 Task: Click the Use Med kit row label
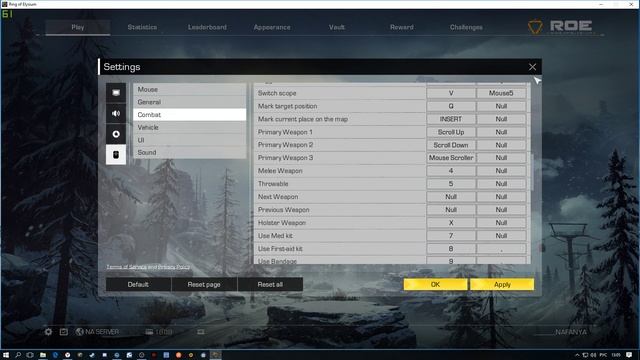(x=275, y=236)
